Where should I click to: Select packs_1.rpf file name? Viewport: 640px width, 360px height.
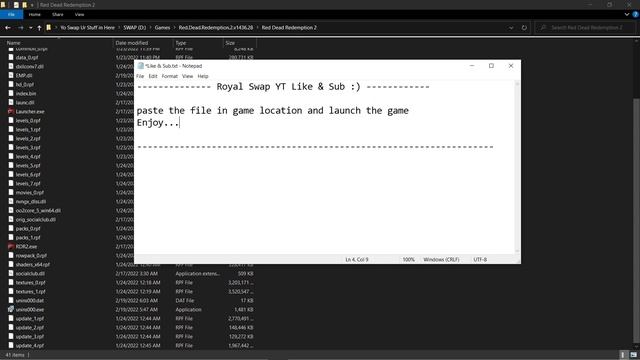pos(28,238)
